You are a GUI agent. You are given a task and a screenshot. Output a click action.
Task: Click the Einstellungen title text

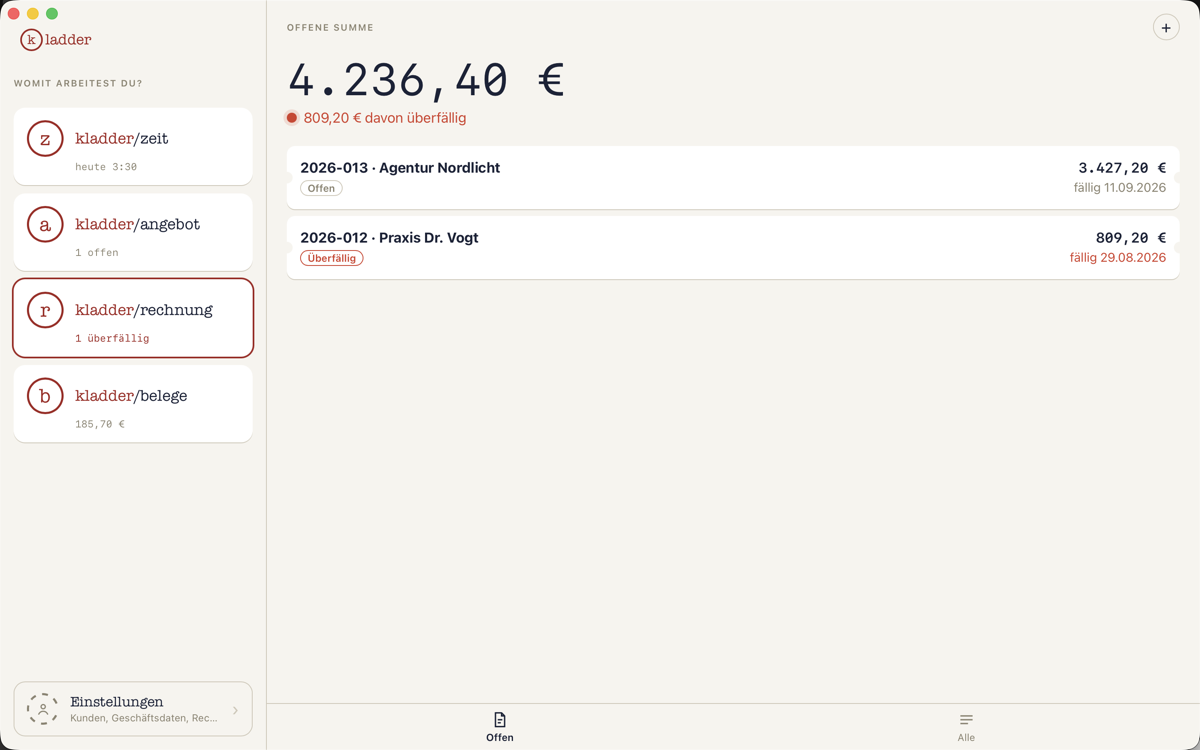coord(117,702)
